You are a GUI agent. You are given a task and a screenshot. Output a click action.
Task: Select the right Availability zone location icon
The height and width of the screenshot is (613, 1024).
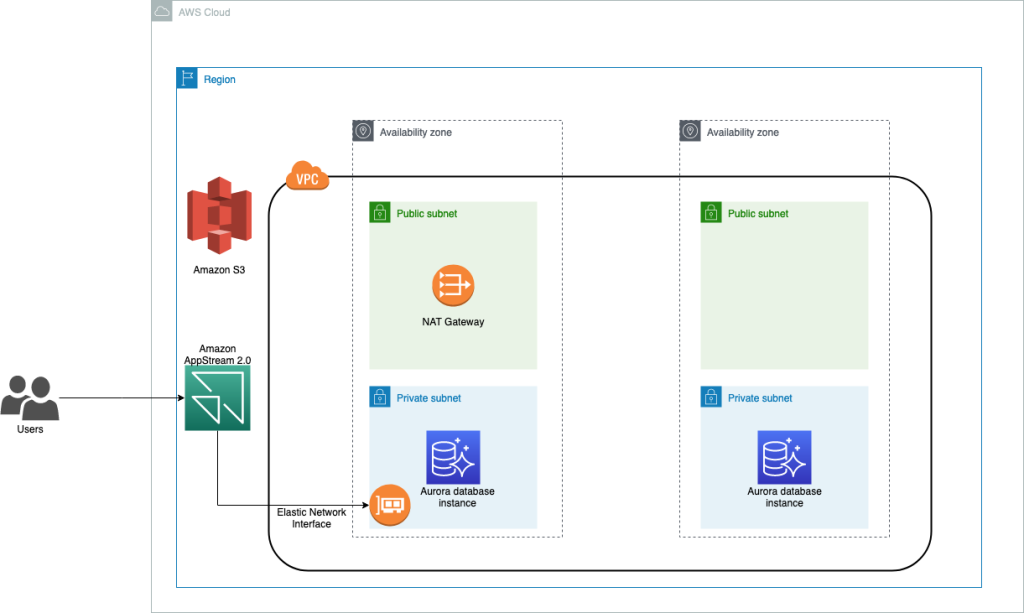(690, 129)
